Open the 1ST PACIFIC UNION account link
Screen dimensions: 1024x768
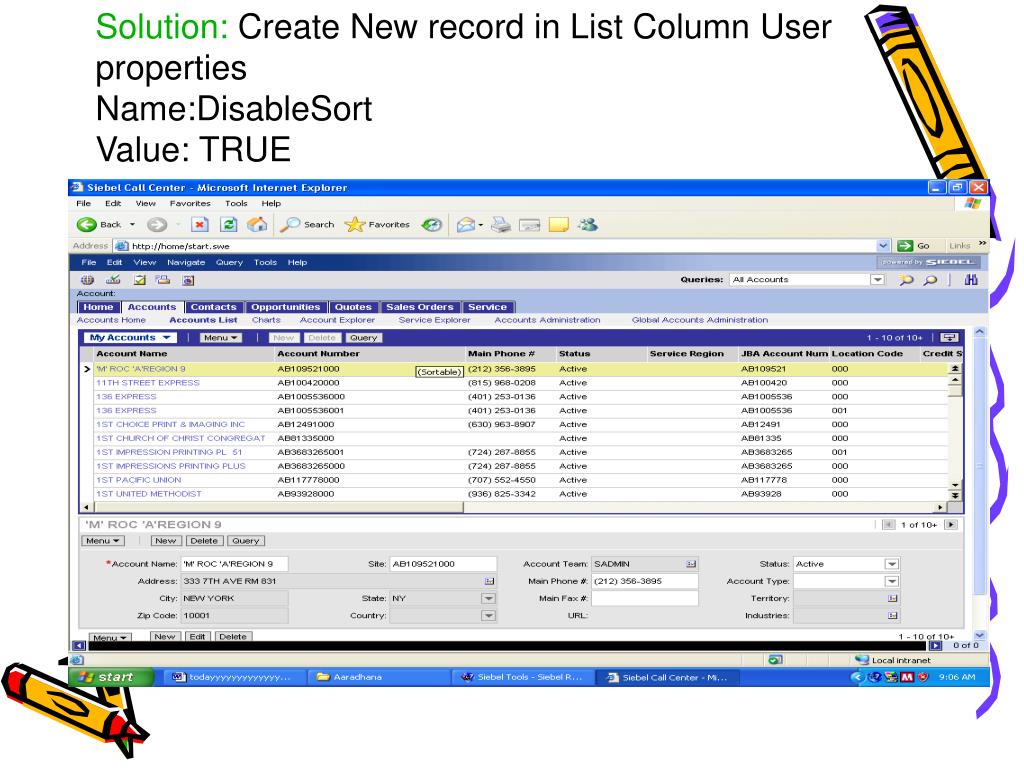click(x=139, y=480)
